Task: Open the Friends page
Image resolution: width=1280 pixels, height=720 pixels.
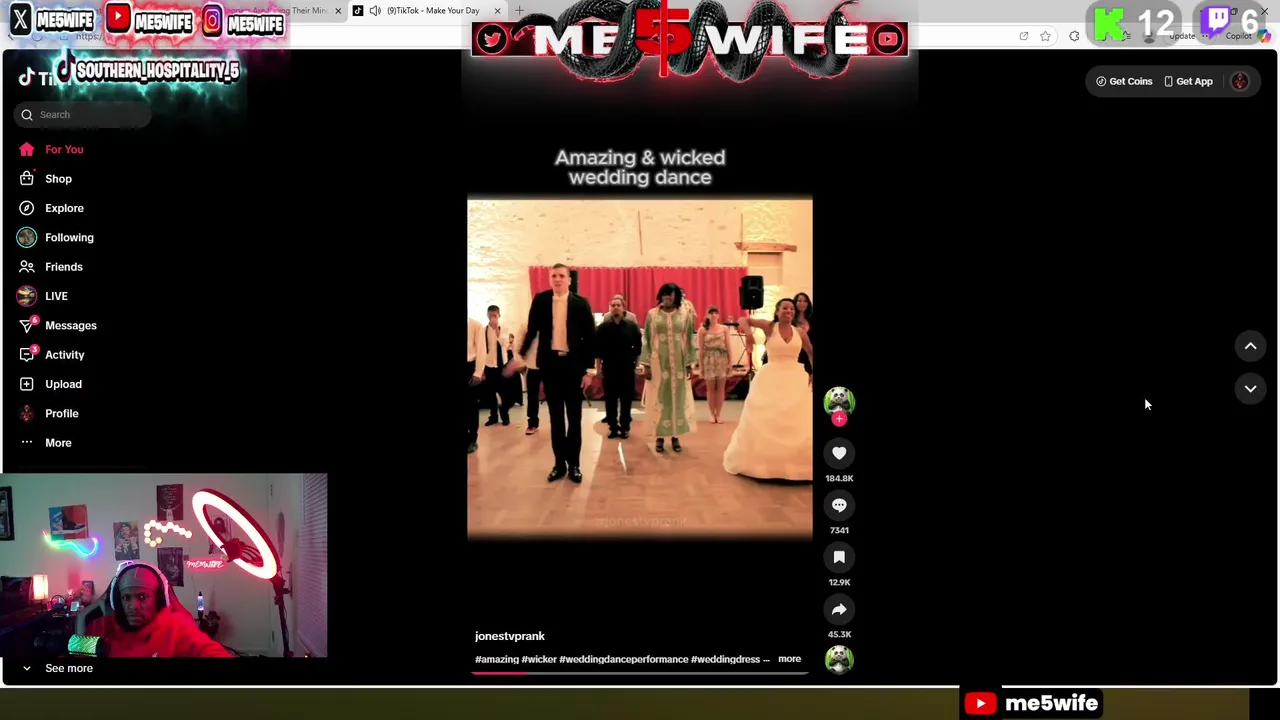Action: point(63,267)
